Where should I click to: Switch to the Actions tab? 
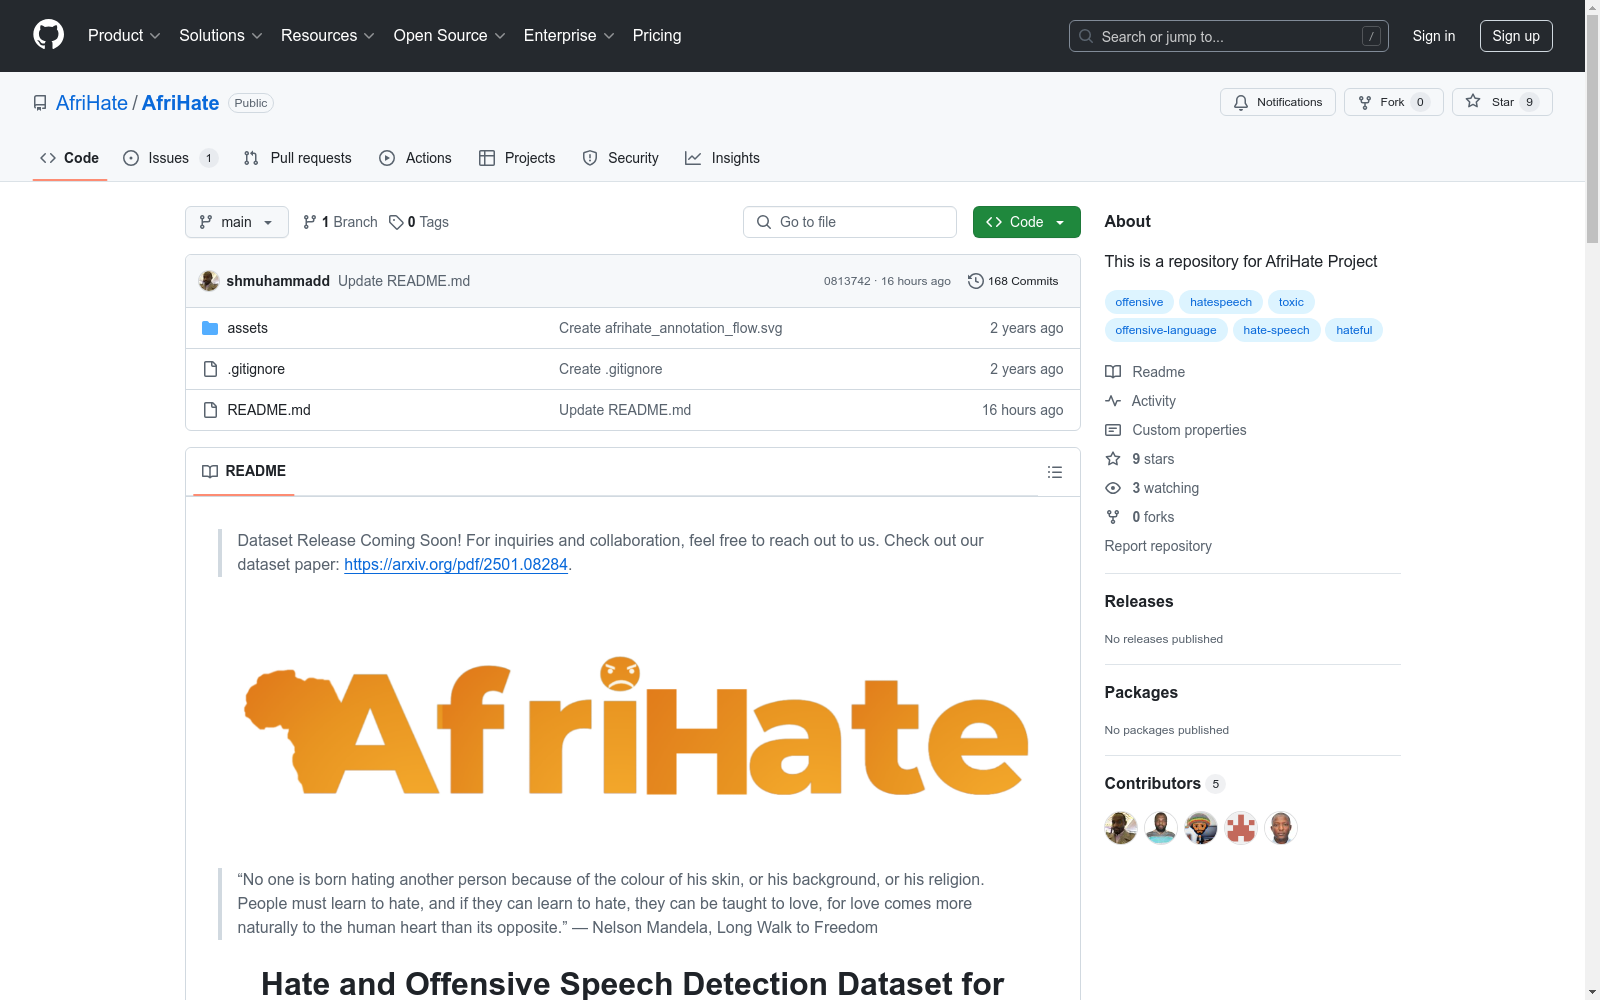[416, 158]
